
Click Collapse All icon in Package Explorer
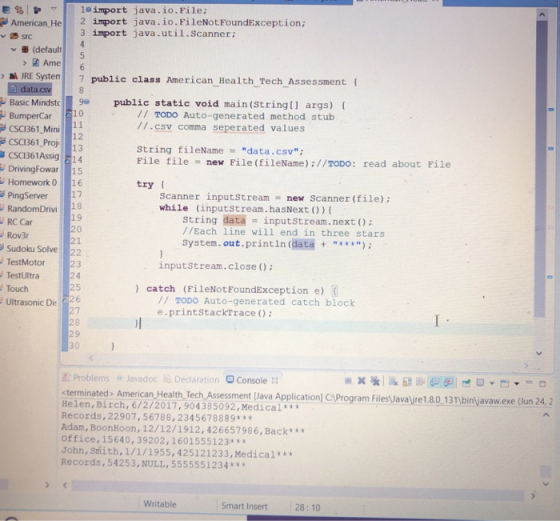pos(6,10)
